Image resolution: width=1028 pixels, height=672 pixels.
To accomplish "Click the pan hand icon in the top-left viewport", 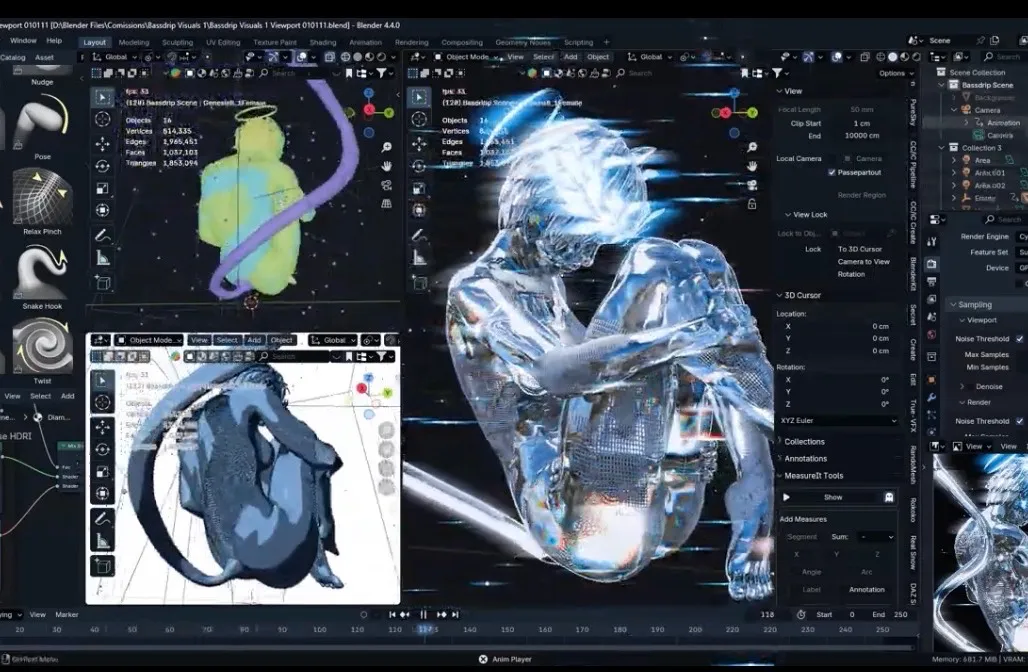I will 386,165.
